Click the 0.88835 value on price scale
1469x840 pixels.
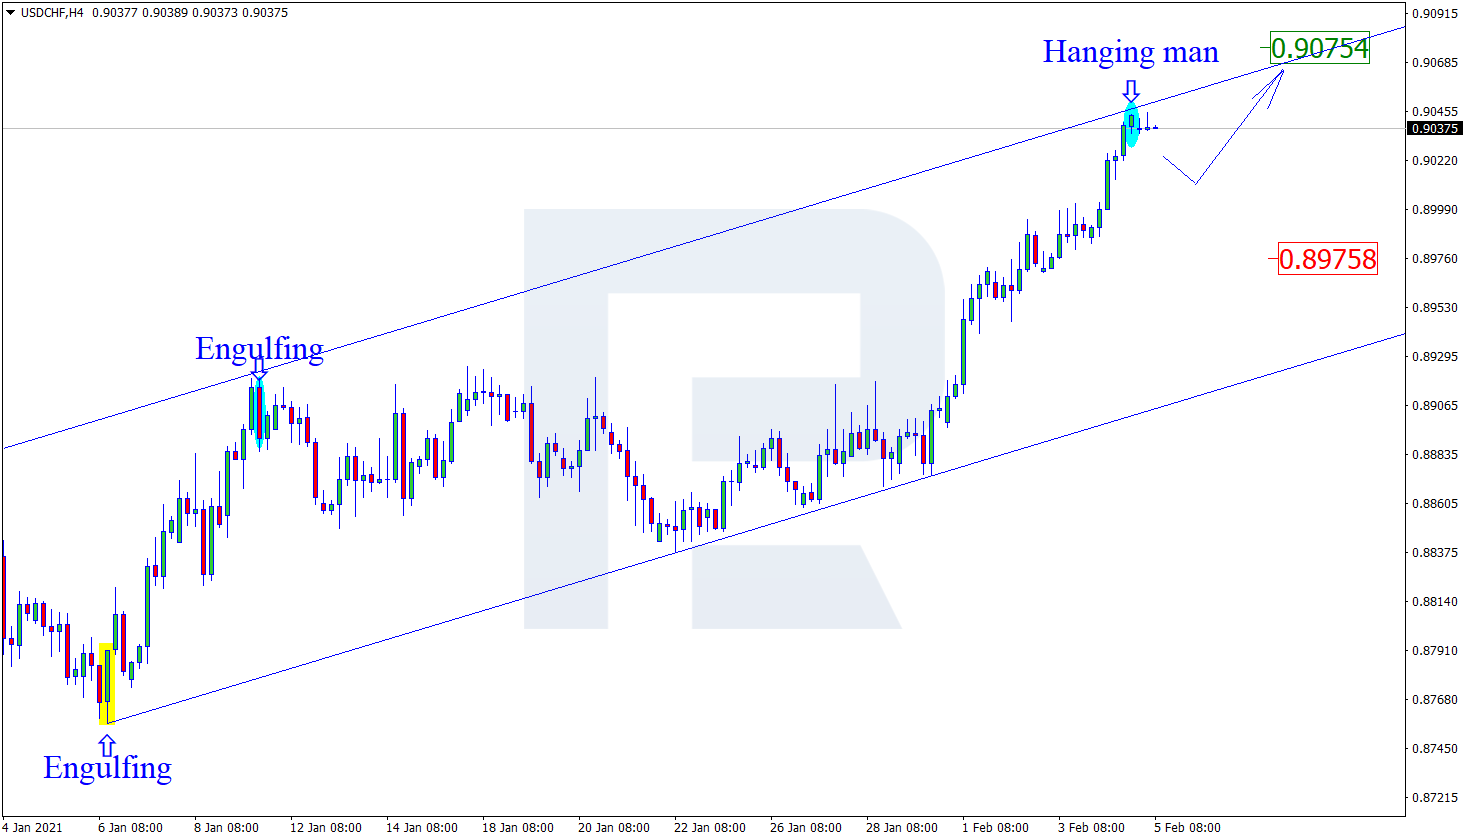pos(1435,455)
